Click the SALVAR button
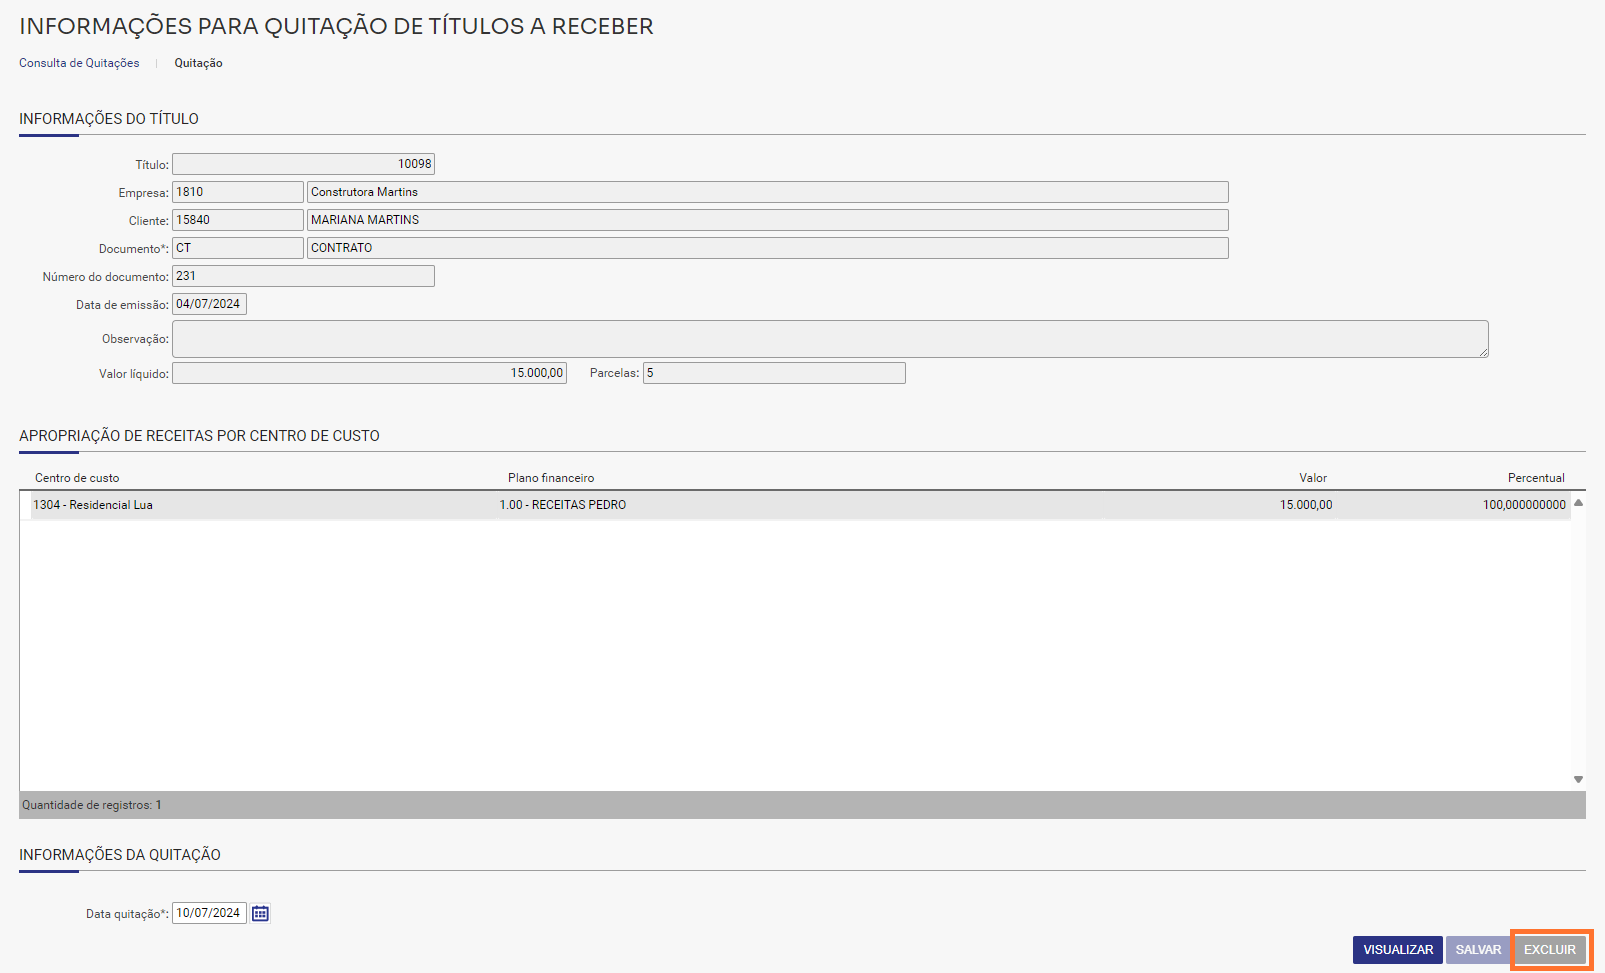The image size is (1605, 973). [x=1478, y=950]
